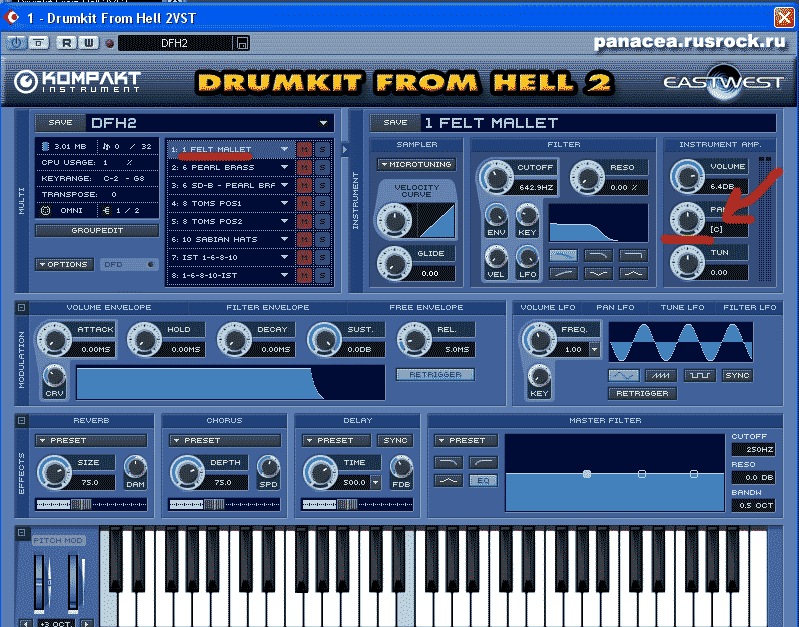
Task: Click the octave down arrow below pitch wheels
Action: [x=26, y=623]
